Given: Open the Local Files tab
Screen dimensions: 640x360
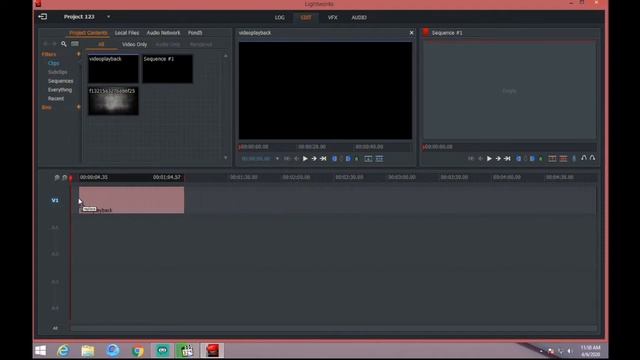Looking at the screenshot, I should pos(127,33).
